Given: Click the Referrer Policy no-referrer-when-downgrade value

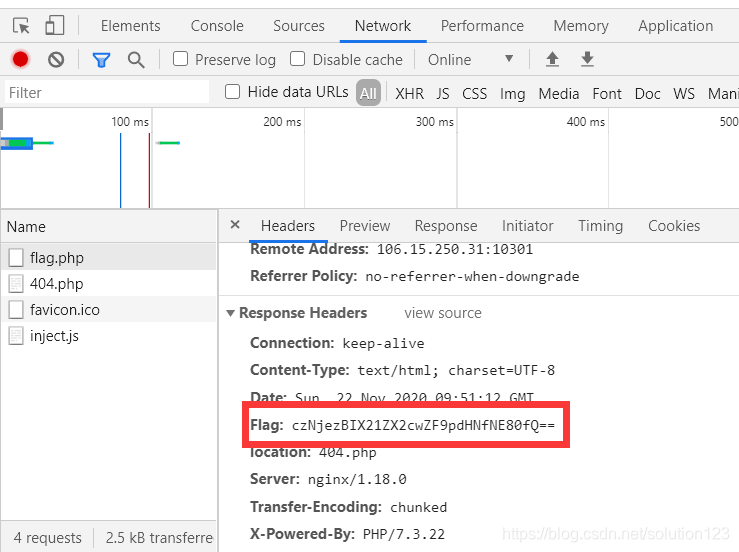Looking at the screenshot, I should 472,276.
